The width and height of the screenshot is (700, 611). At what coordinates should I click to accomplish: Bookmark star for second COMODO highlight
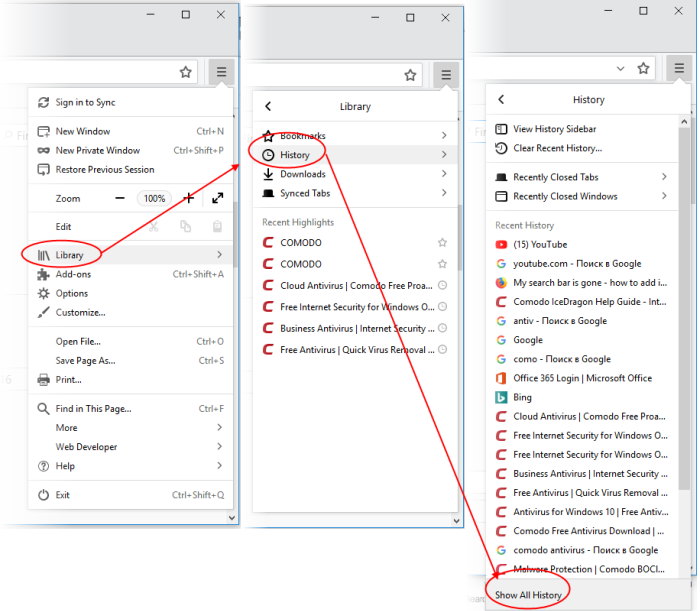coord(442,264)
